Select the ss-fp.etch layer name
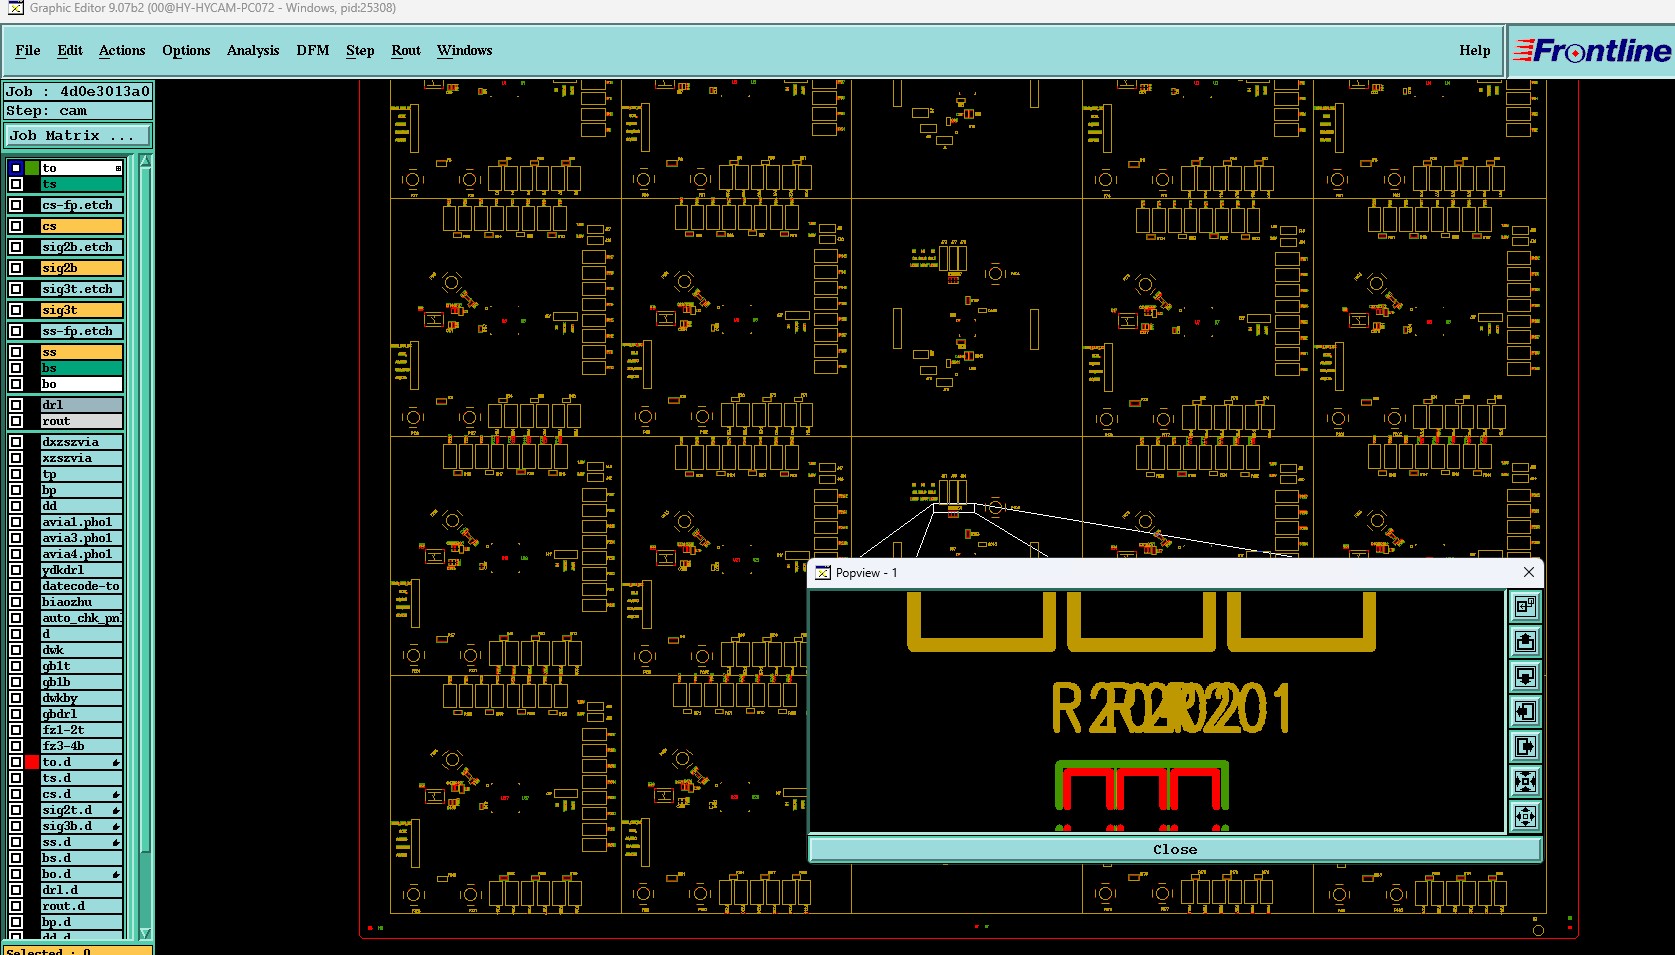 [x=81, y=331]
